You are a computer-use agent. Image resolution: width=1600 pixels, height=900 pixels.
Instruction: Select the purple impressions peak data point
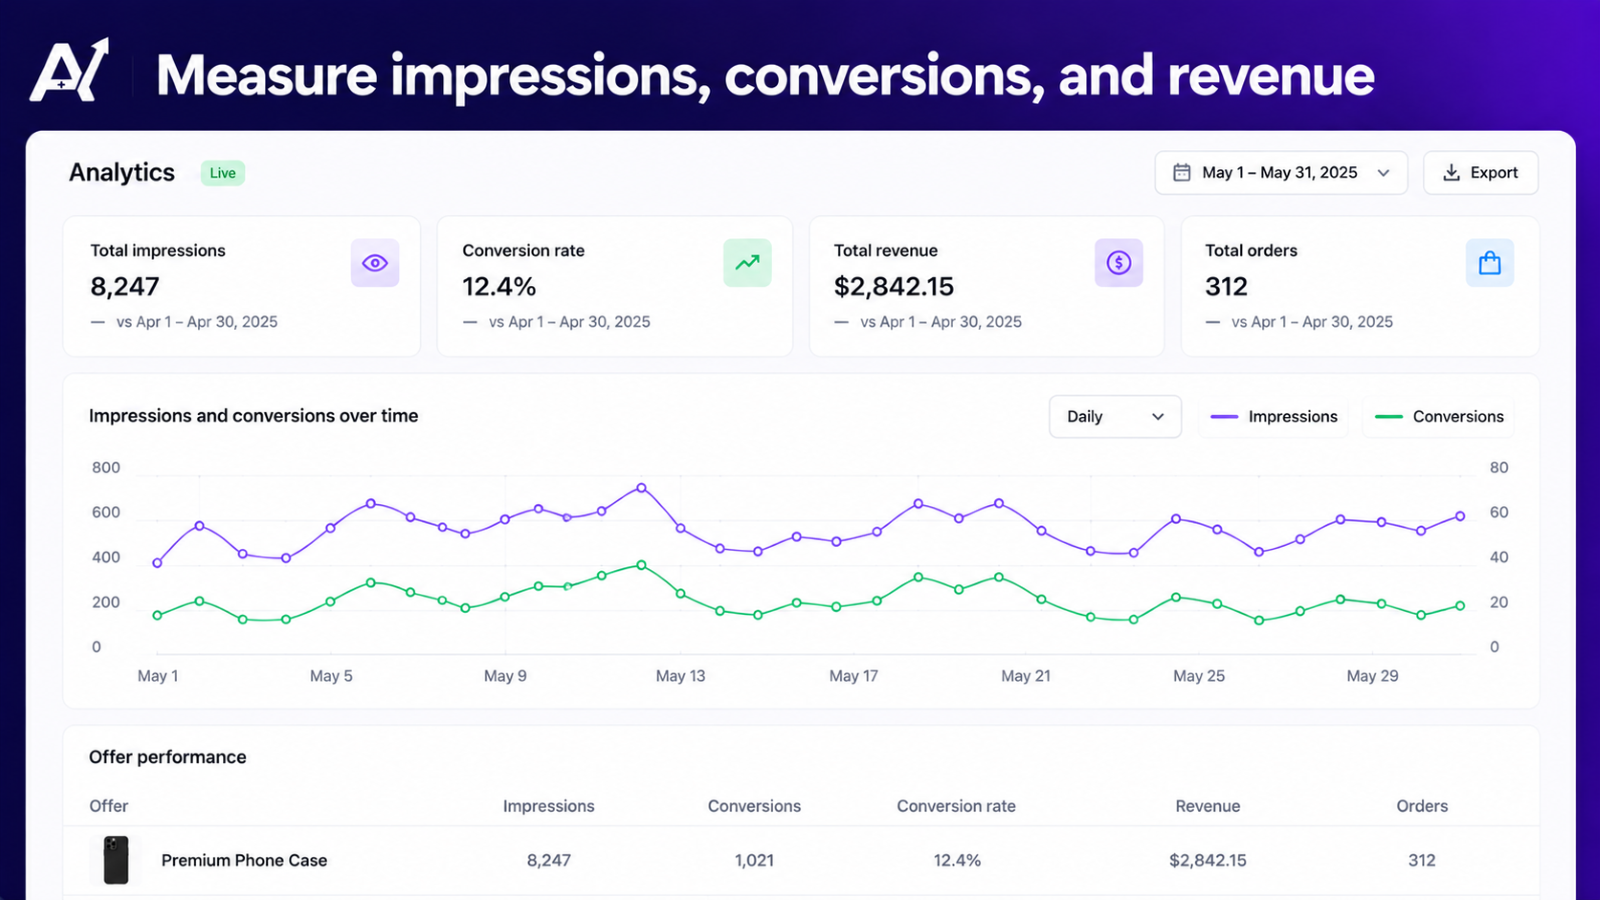(642, 488)
